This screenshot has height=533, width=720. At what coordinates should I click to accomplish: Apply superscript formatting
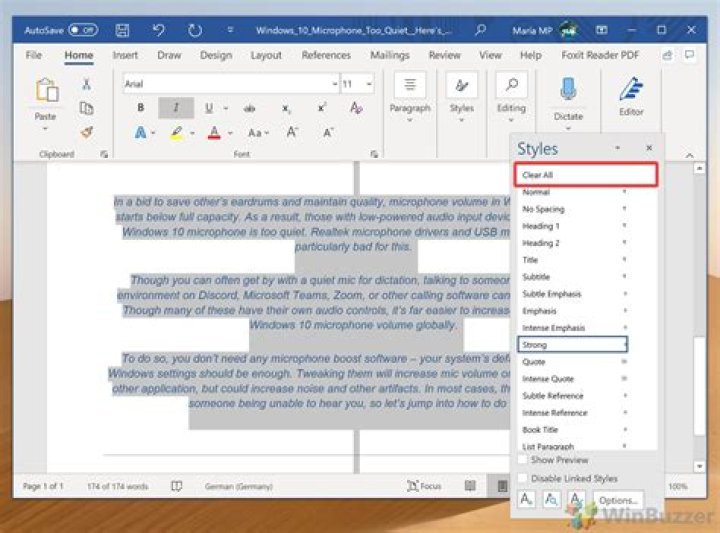(322, 108)
